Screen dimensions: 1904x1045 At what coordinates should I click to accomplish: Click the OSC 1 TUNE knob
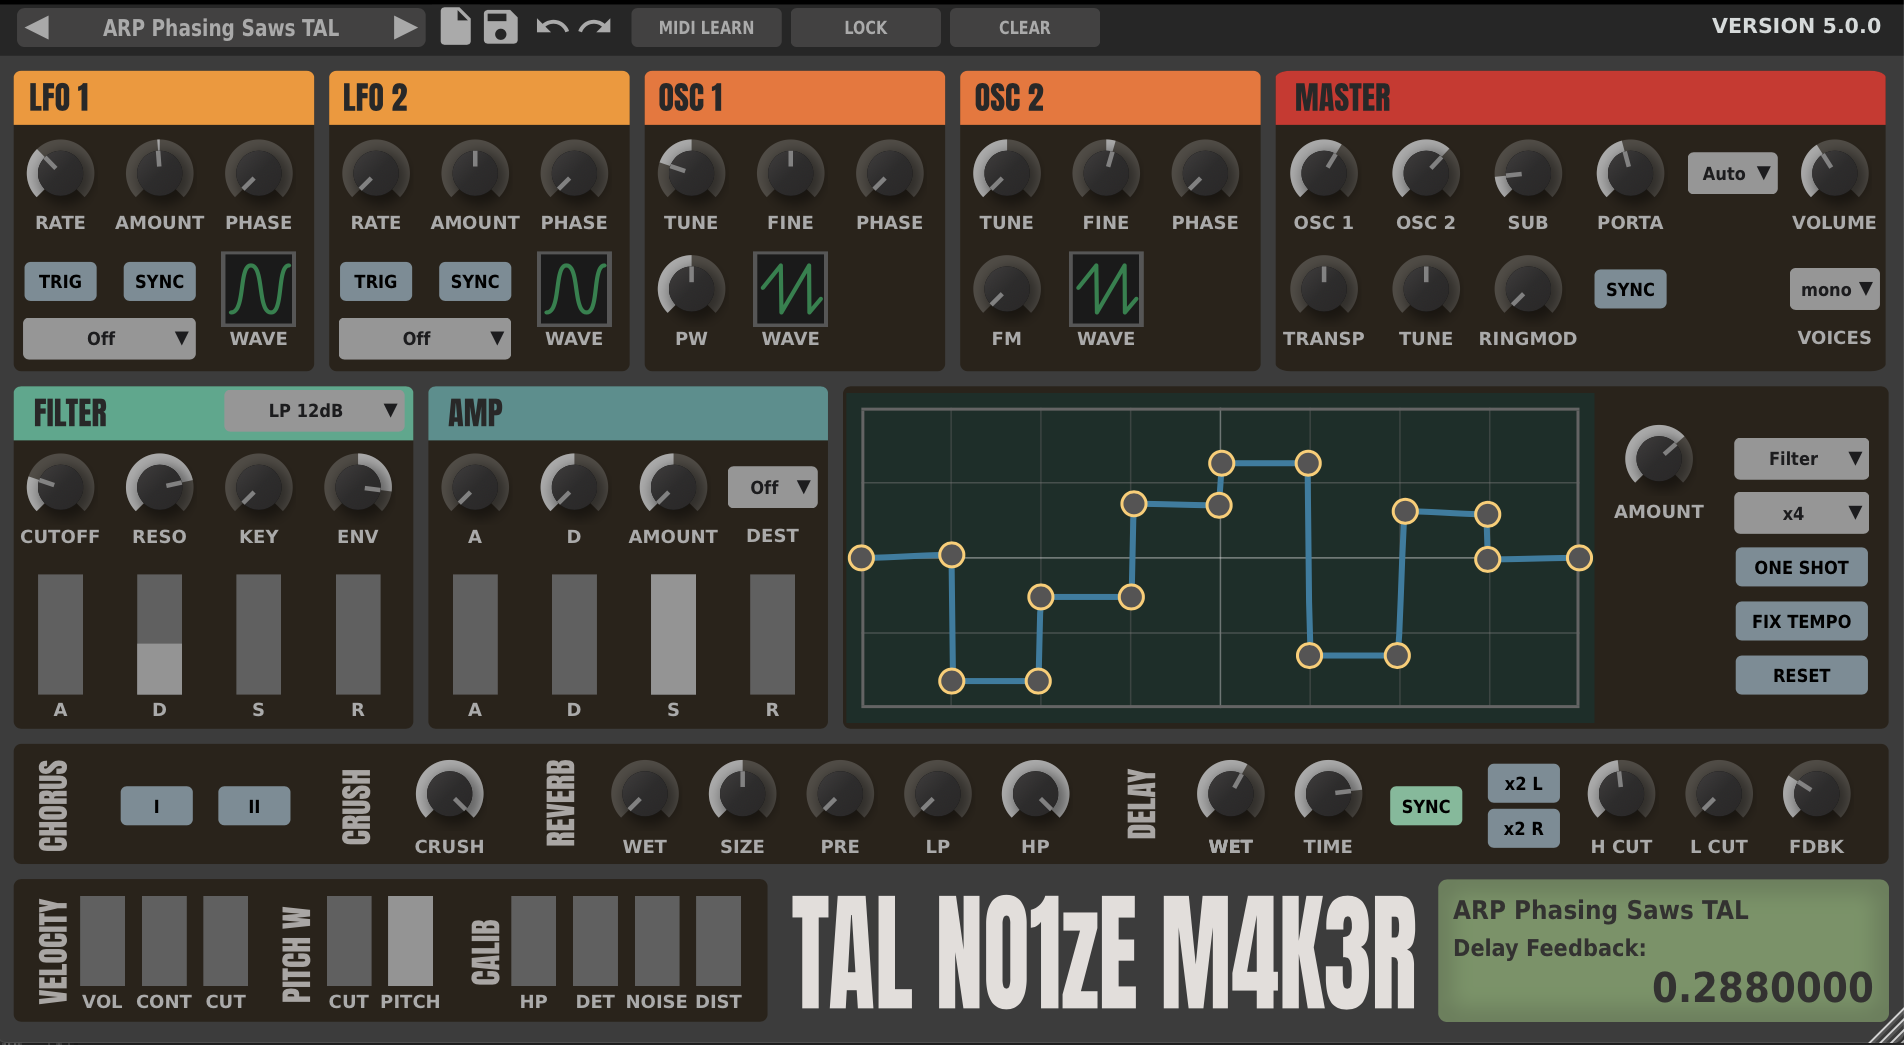pyautogui.click(x=691, y=173)
